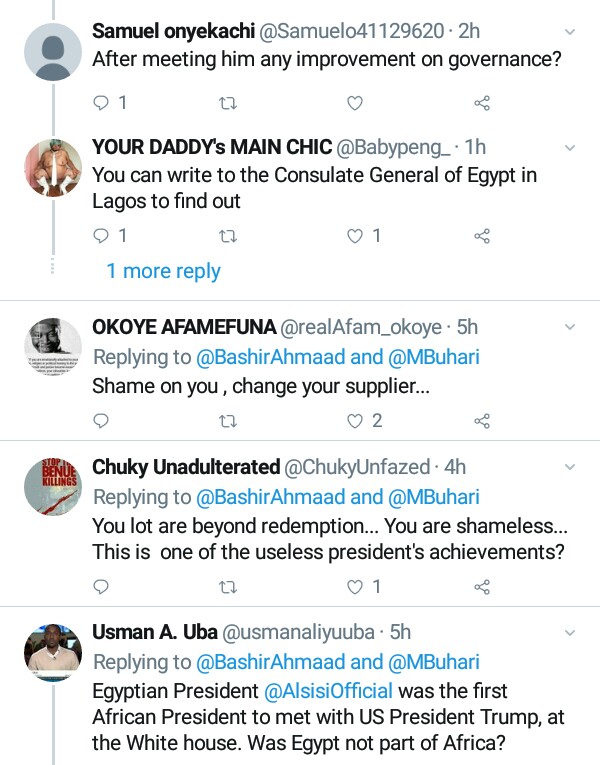This screenshot has width=600, height=765.
Task: Share OKOYE AFAMEFUNA's tweet
Action: coord(481,420)
